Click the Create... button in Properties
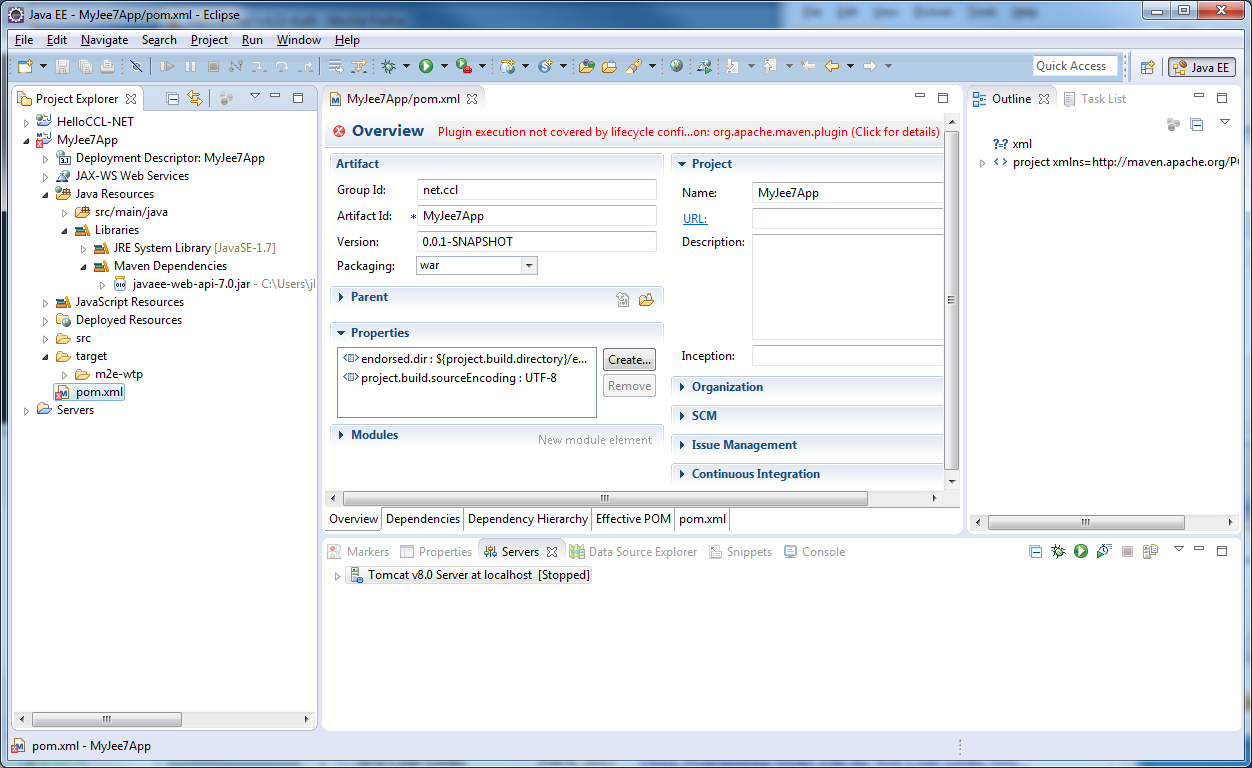 point(629,360)
